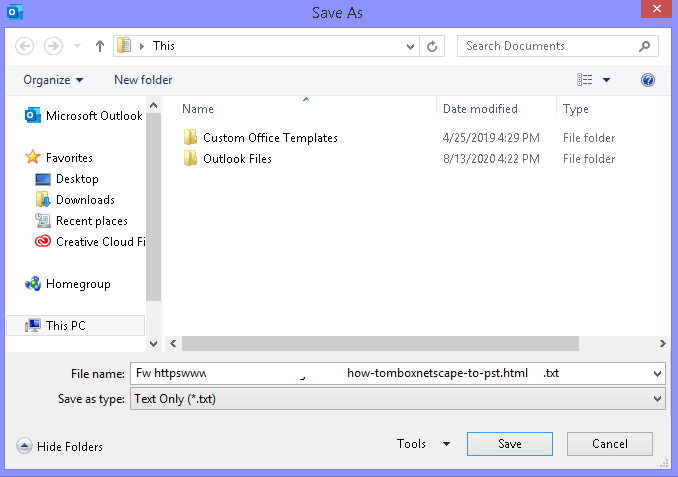The image size is (678, 477).
Task: Open the Organize menu
Action: click(x=53, y=80)
